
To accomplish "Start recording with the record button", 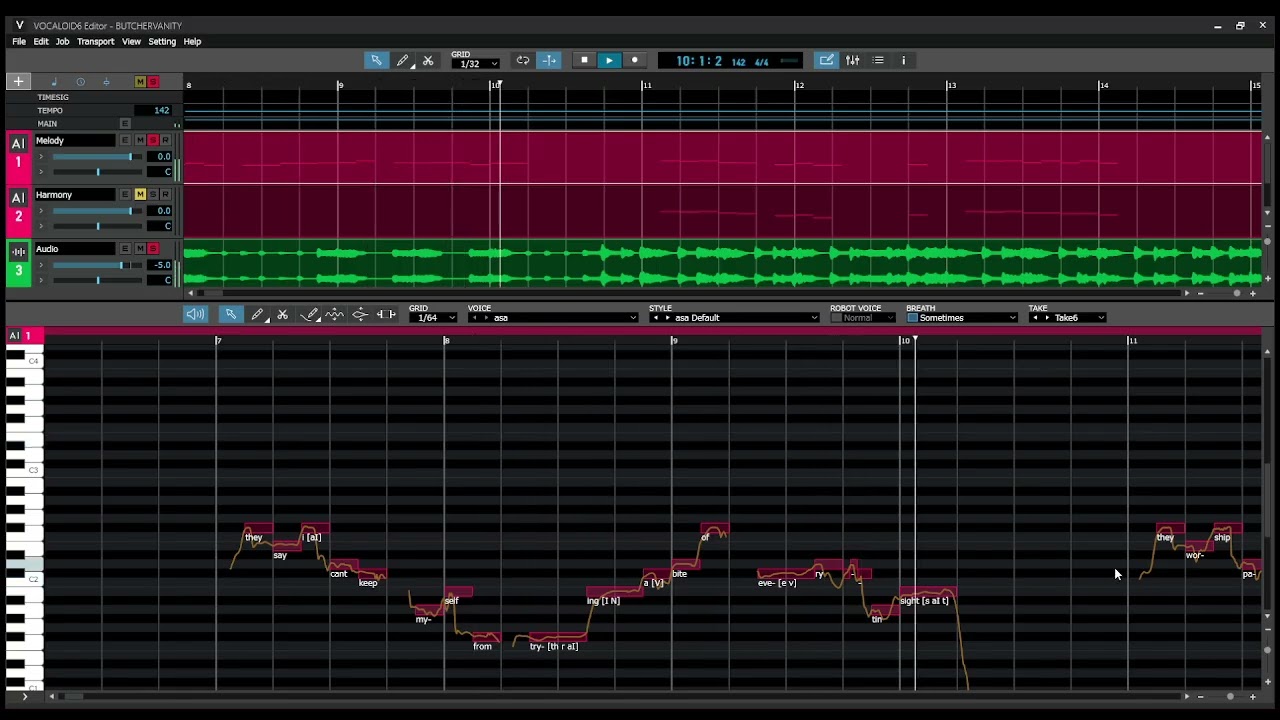I will [x=634, y=60].
